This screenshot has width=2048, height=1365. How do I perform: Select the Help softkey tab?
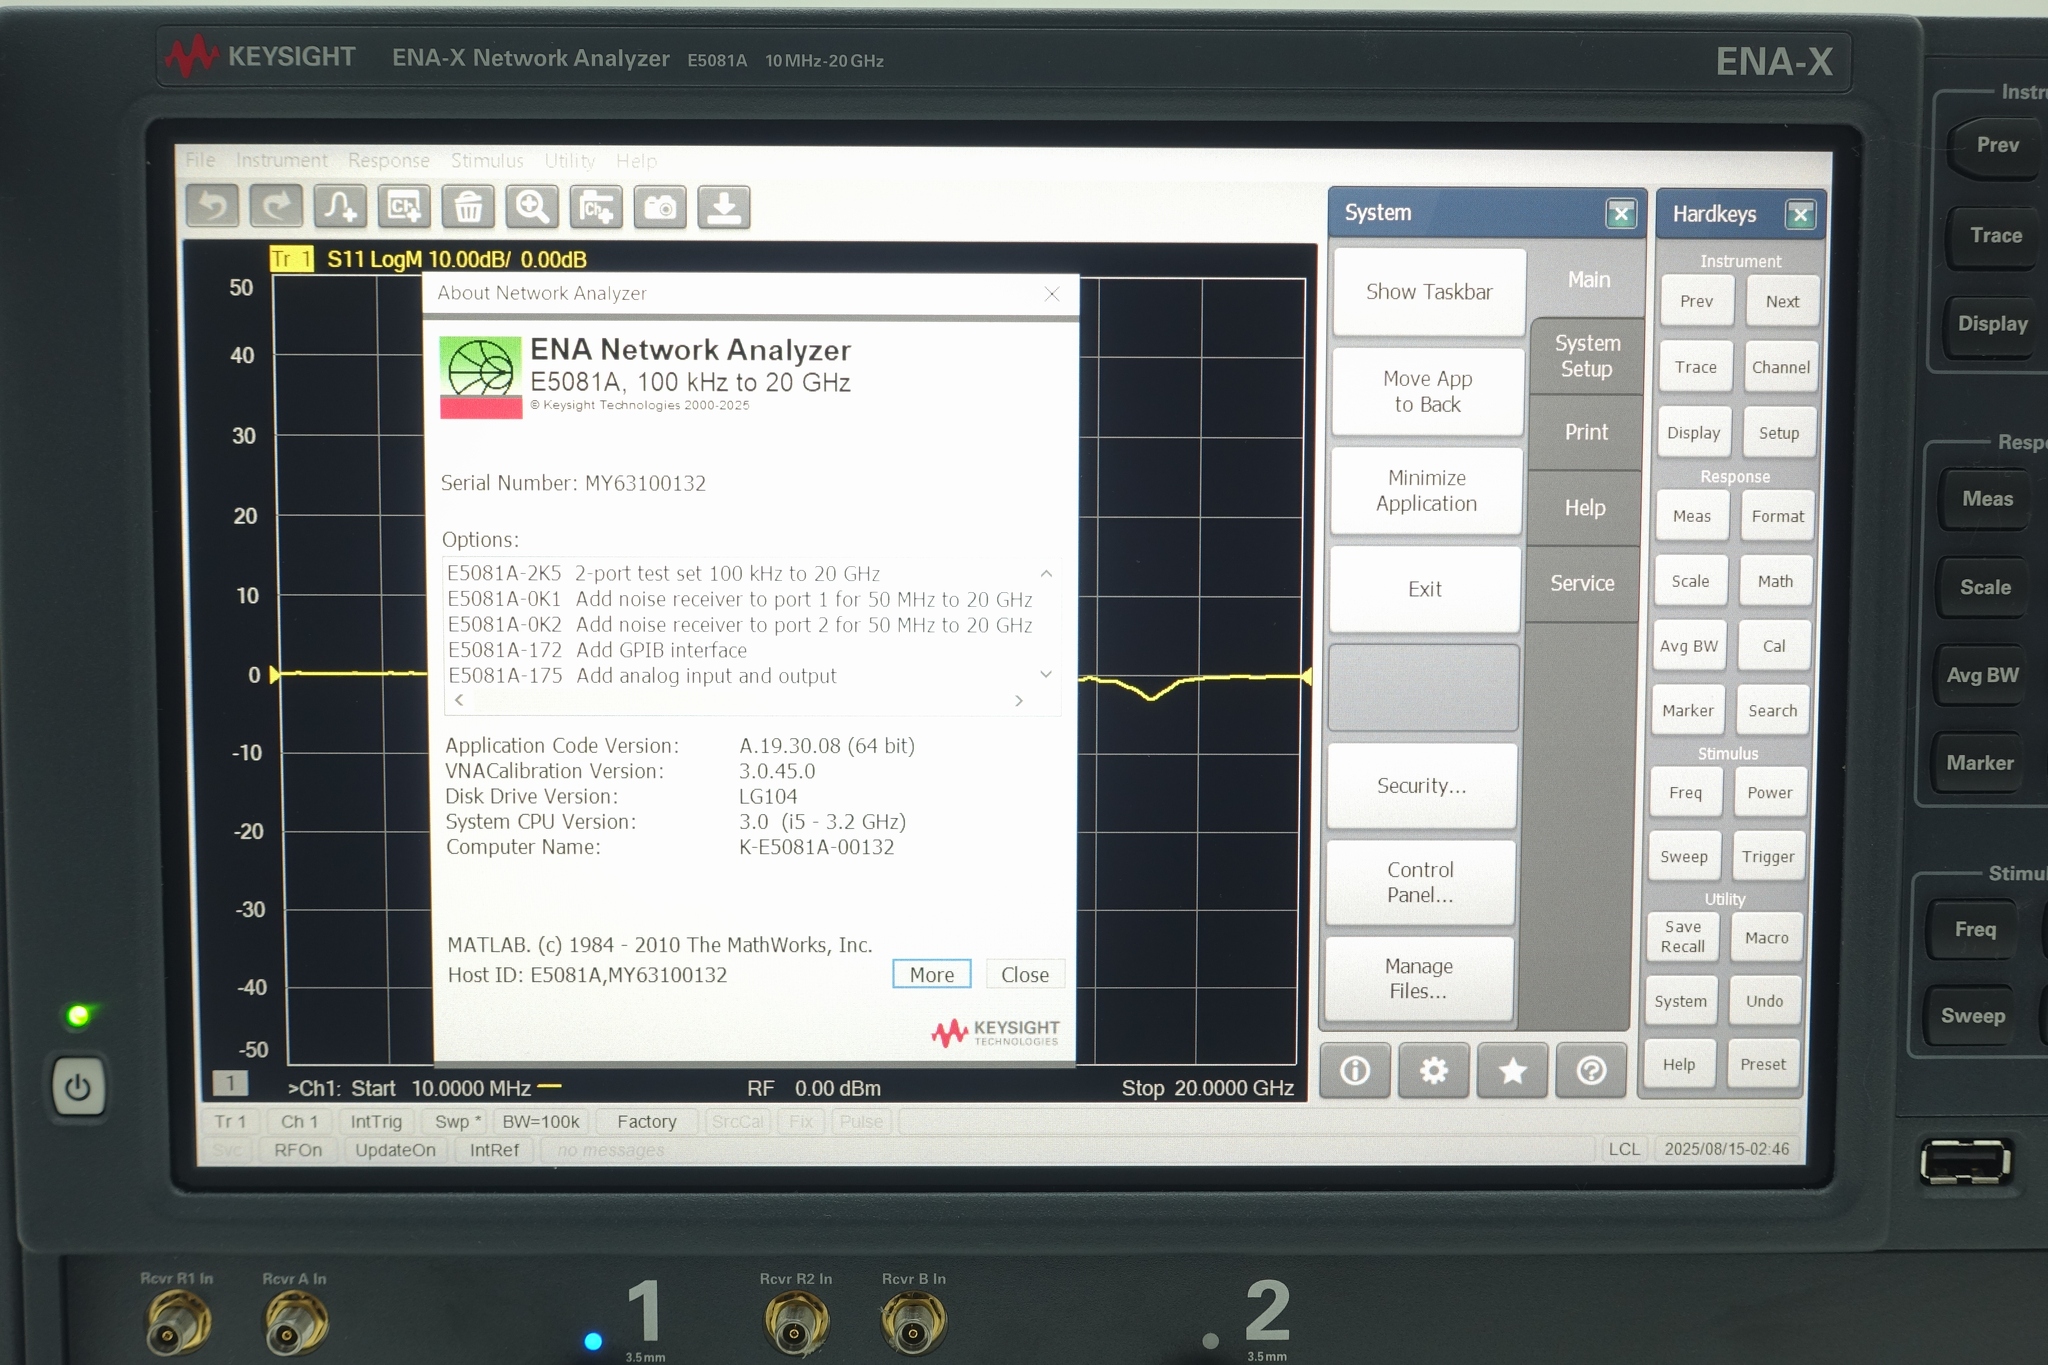click(1585, 508)
